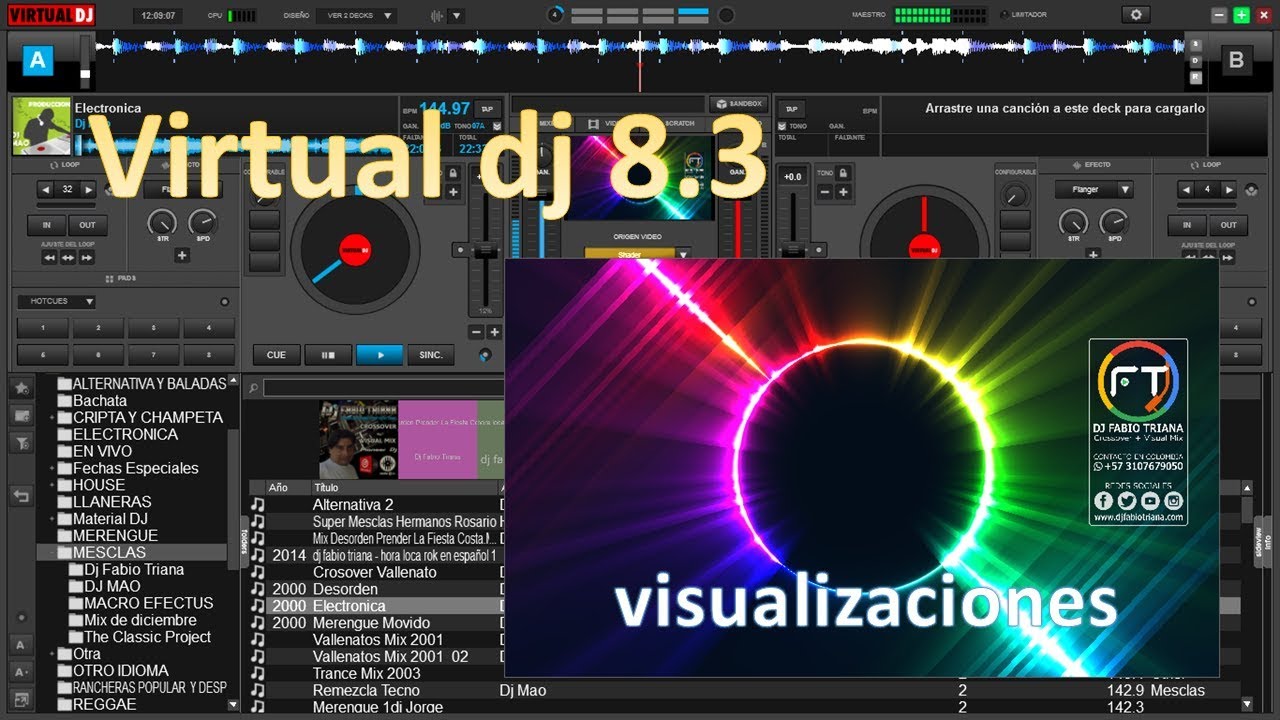Expand the HOUSE folder
Viewport: 1280px width, 720px height.
(x=52, y=485)
